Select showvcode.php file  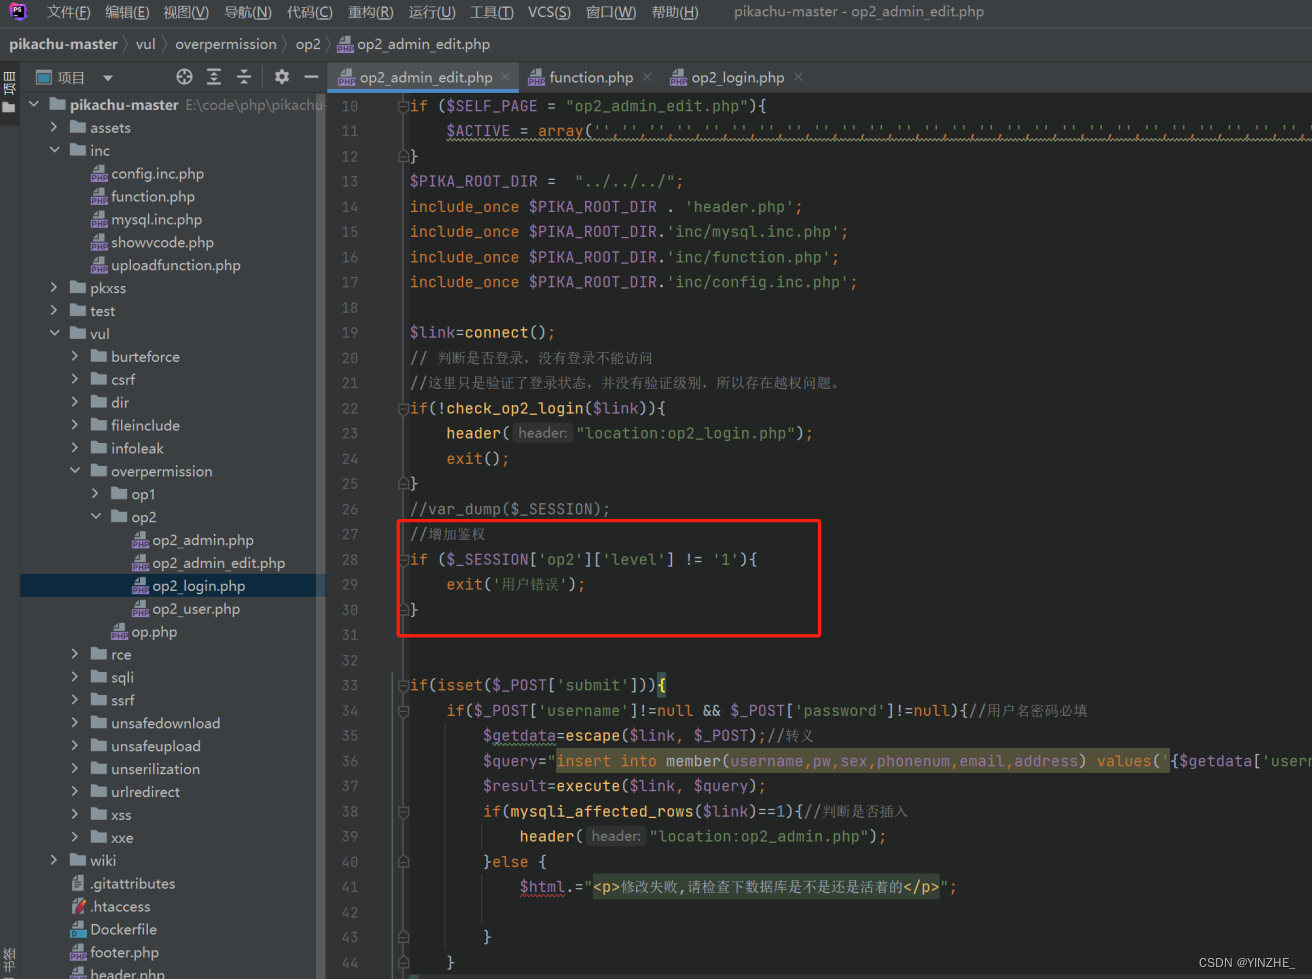(x=162, y=242)
